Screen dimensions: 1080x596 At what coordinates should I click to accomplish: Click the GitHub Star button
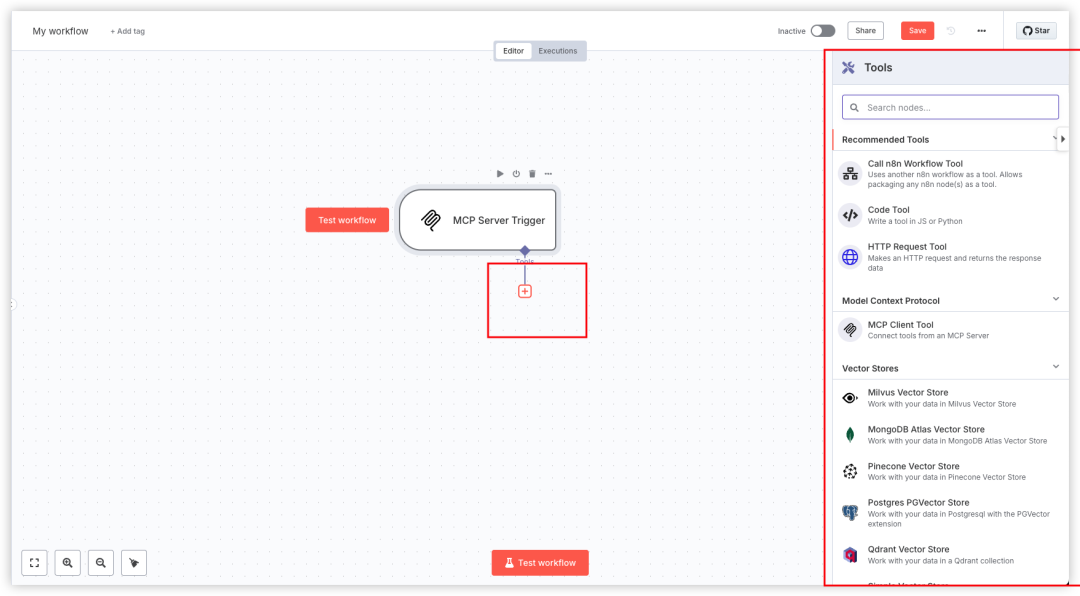click(x=1037, y=31)
